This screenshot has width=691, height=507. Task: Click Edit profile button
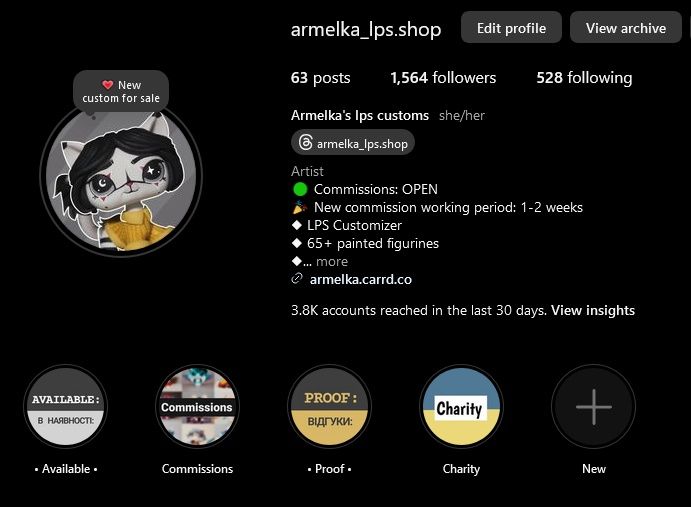coord(511,28)
